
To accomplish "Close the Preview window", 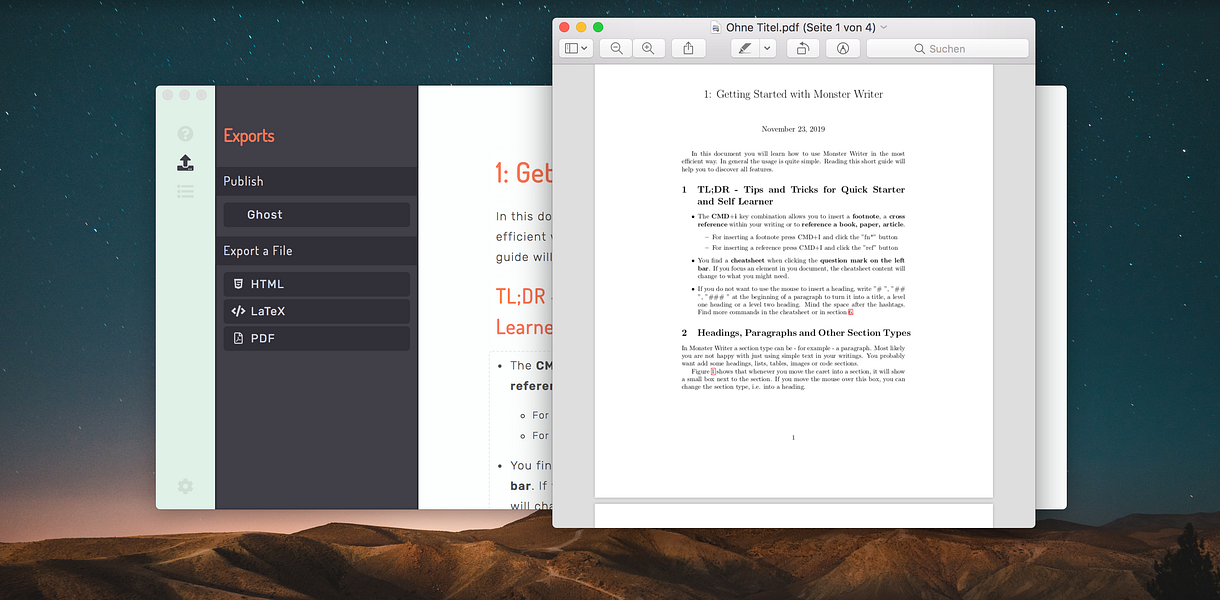I will (564, 27).
